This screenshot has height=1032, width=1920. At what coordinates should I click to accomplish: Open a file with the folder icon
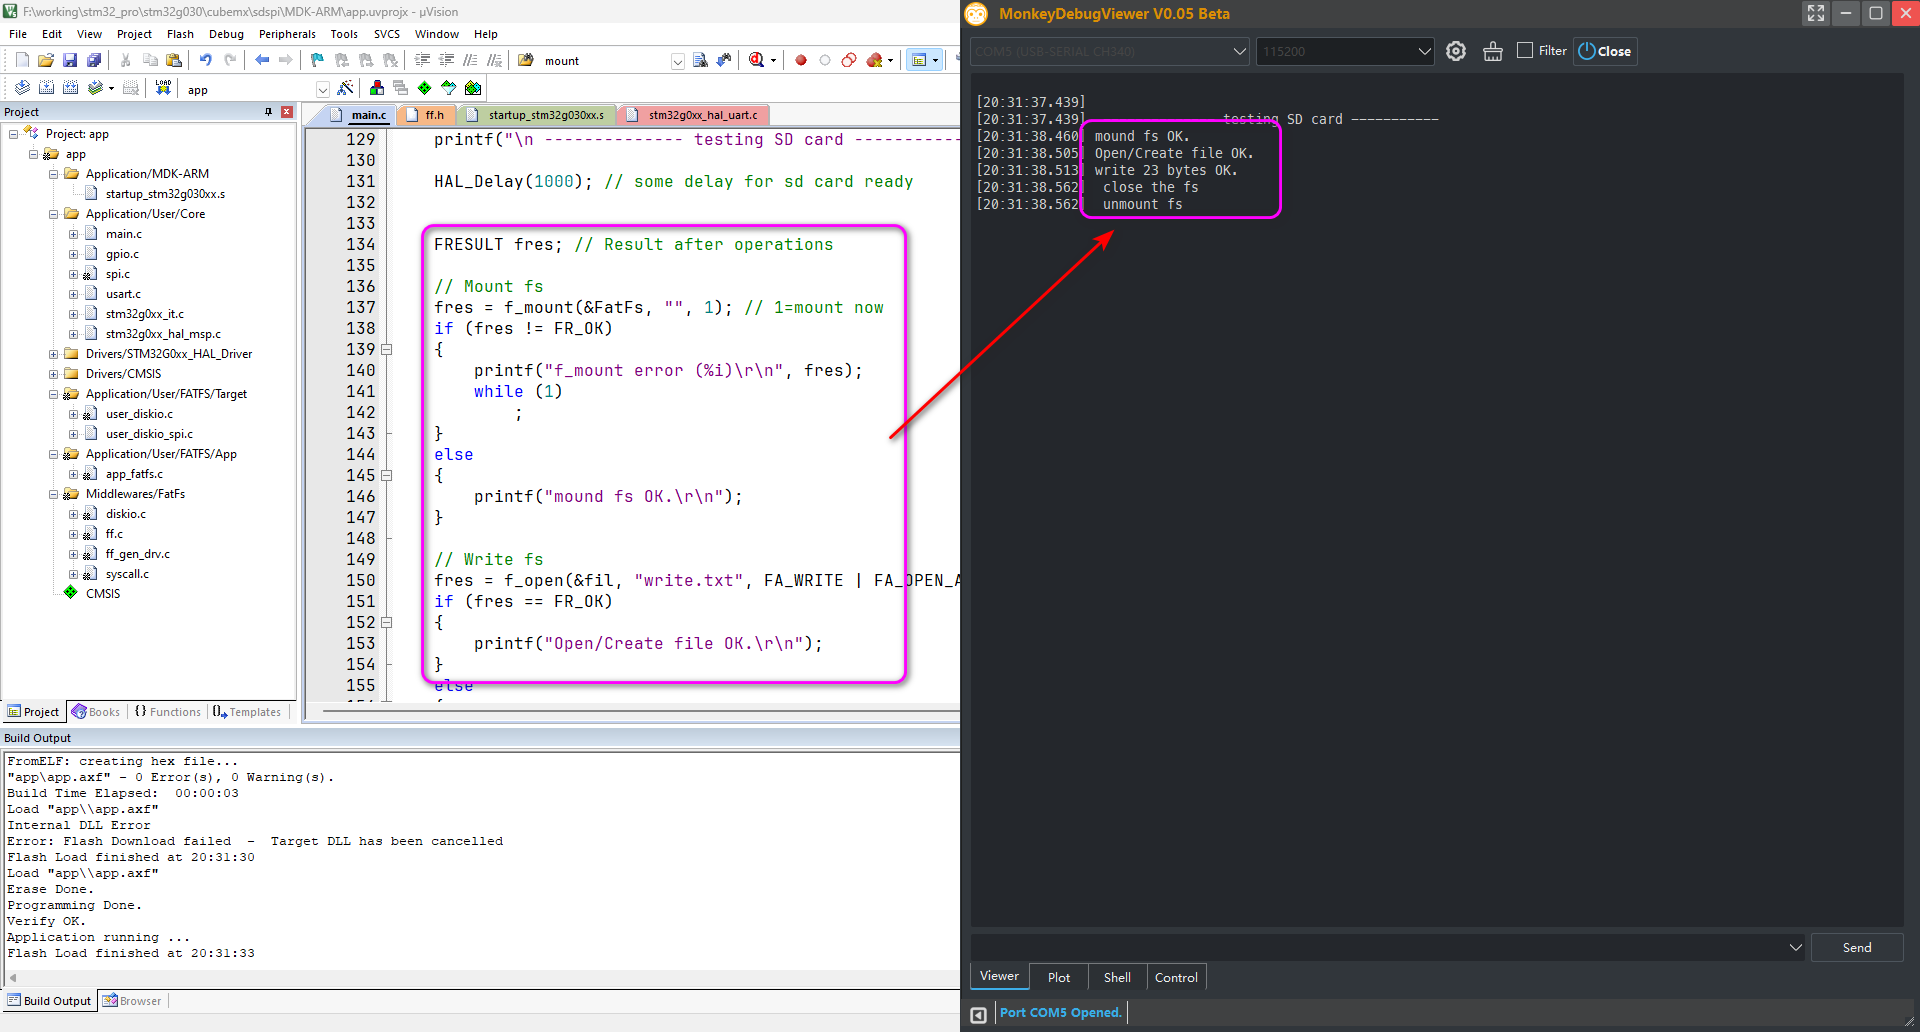coord(46,60)
